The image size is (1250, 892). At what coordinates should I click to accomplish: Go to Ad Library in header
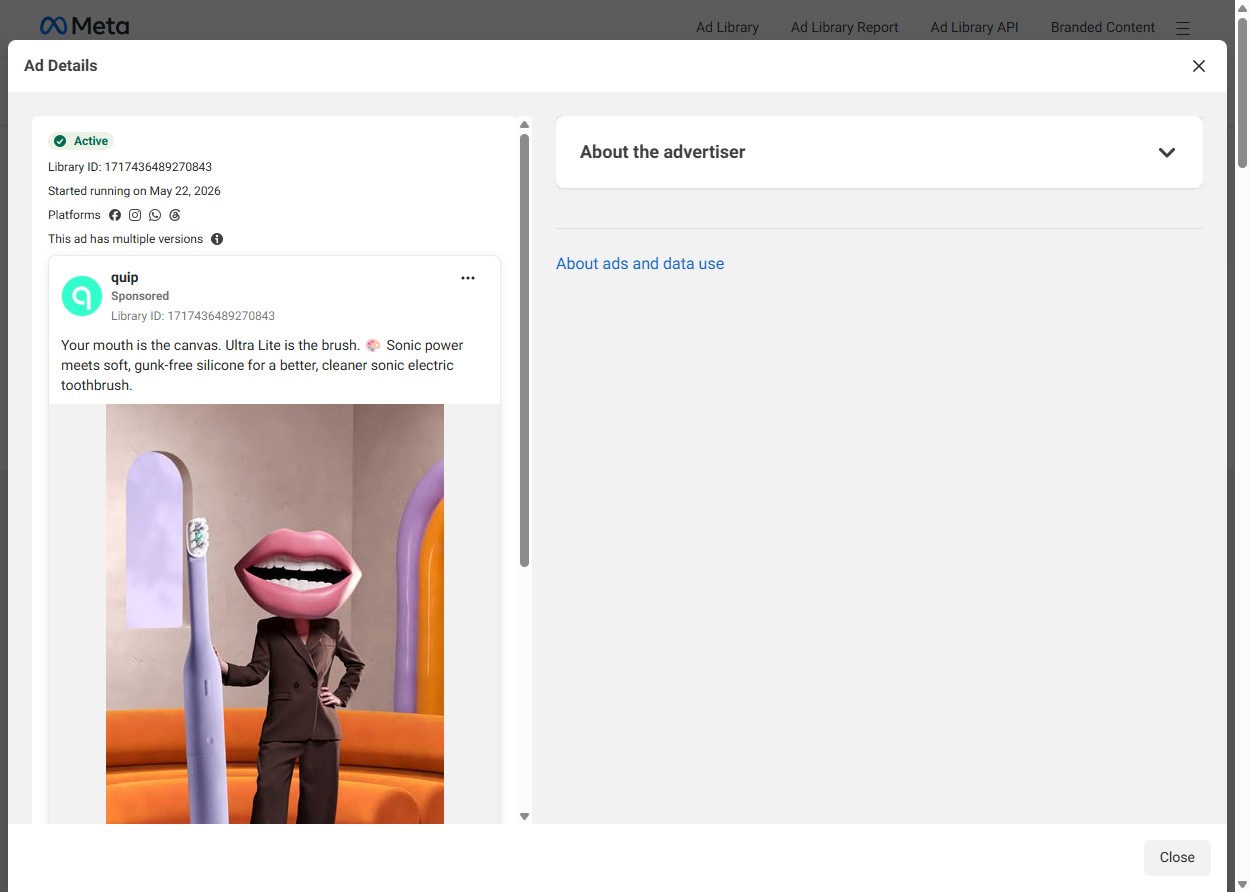click(x=727, y=27)
